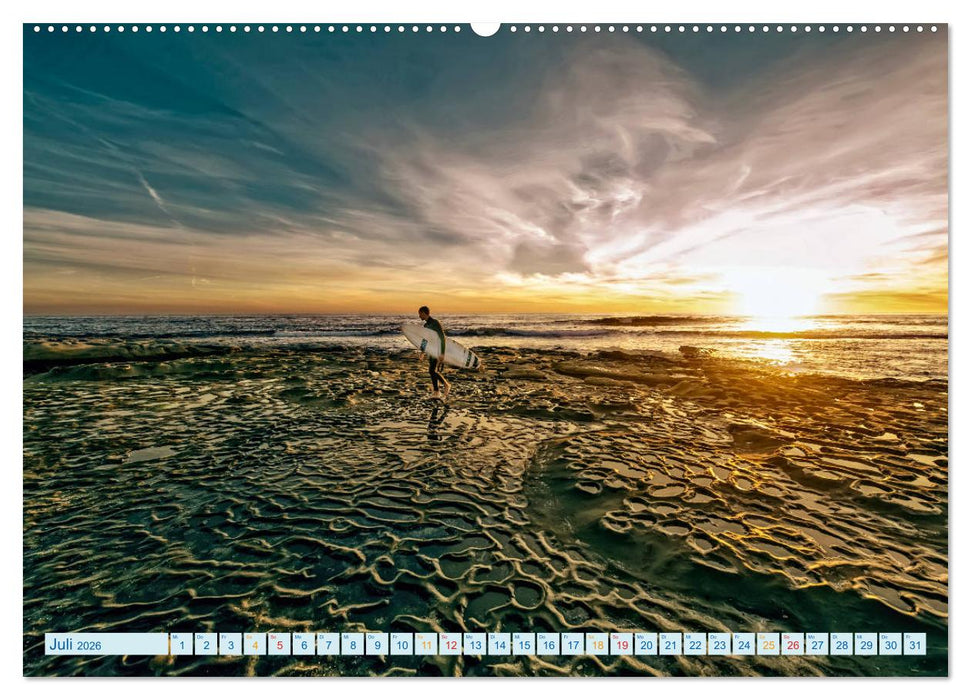Click the reflective tide pools in the foreground

[x=450, y=540]
